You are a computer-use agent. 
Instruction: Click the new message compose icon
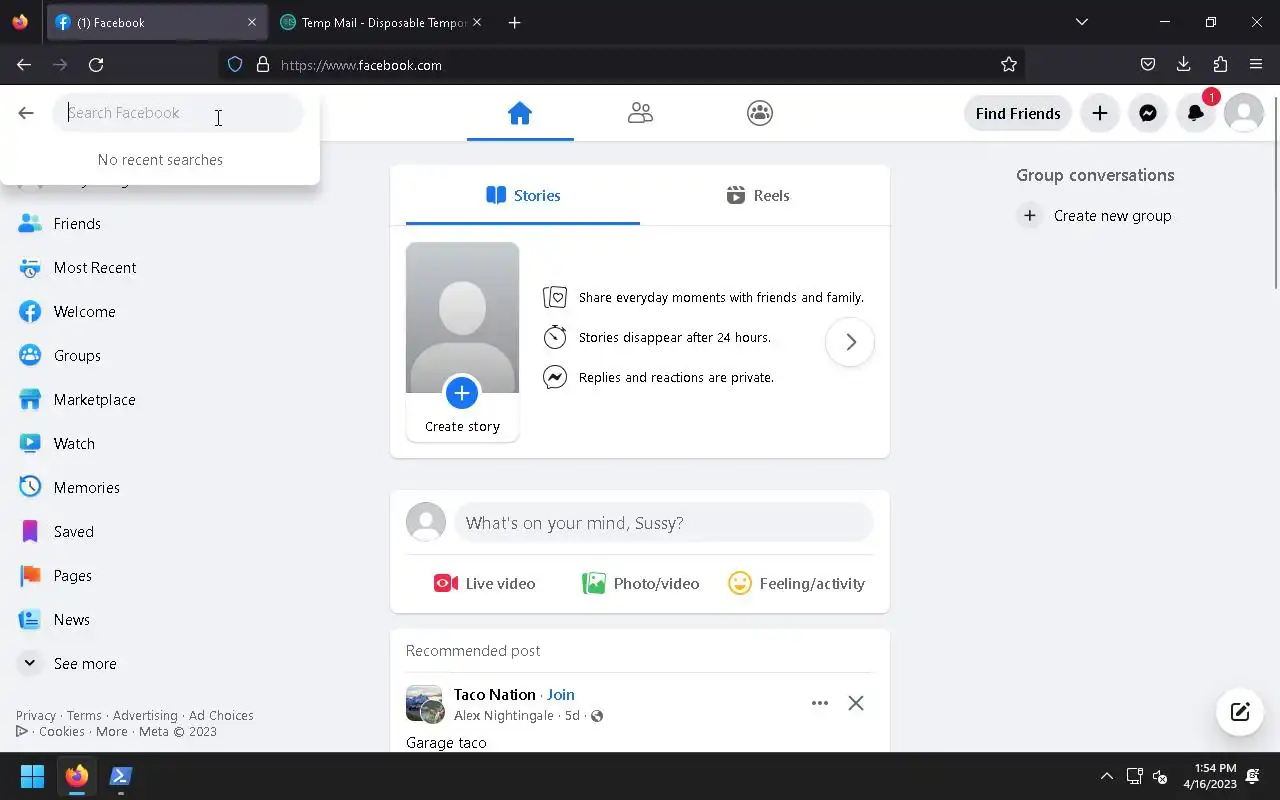pos(1240,712)
